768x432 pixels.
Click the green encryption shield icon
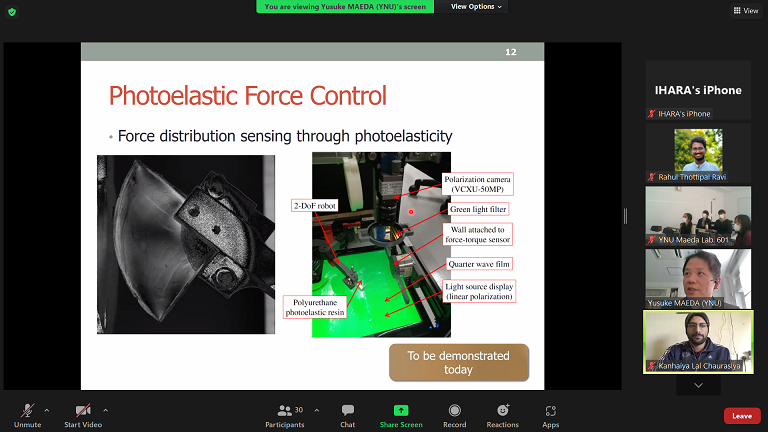tap(10, 12)
